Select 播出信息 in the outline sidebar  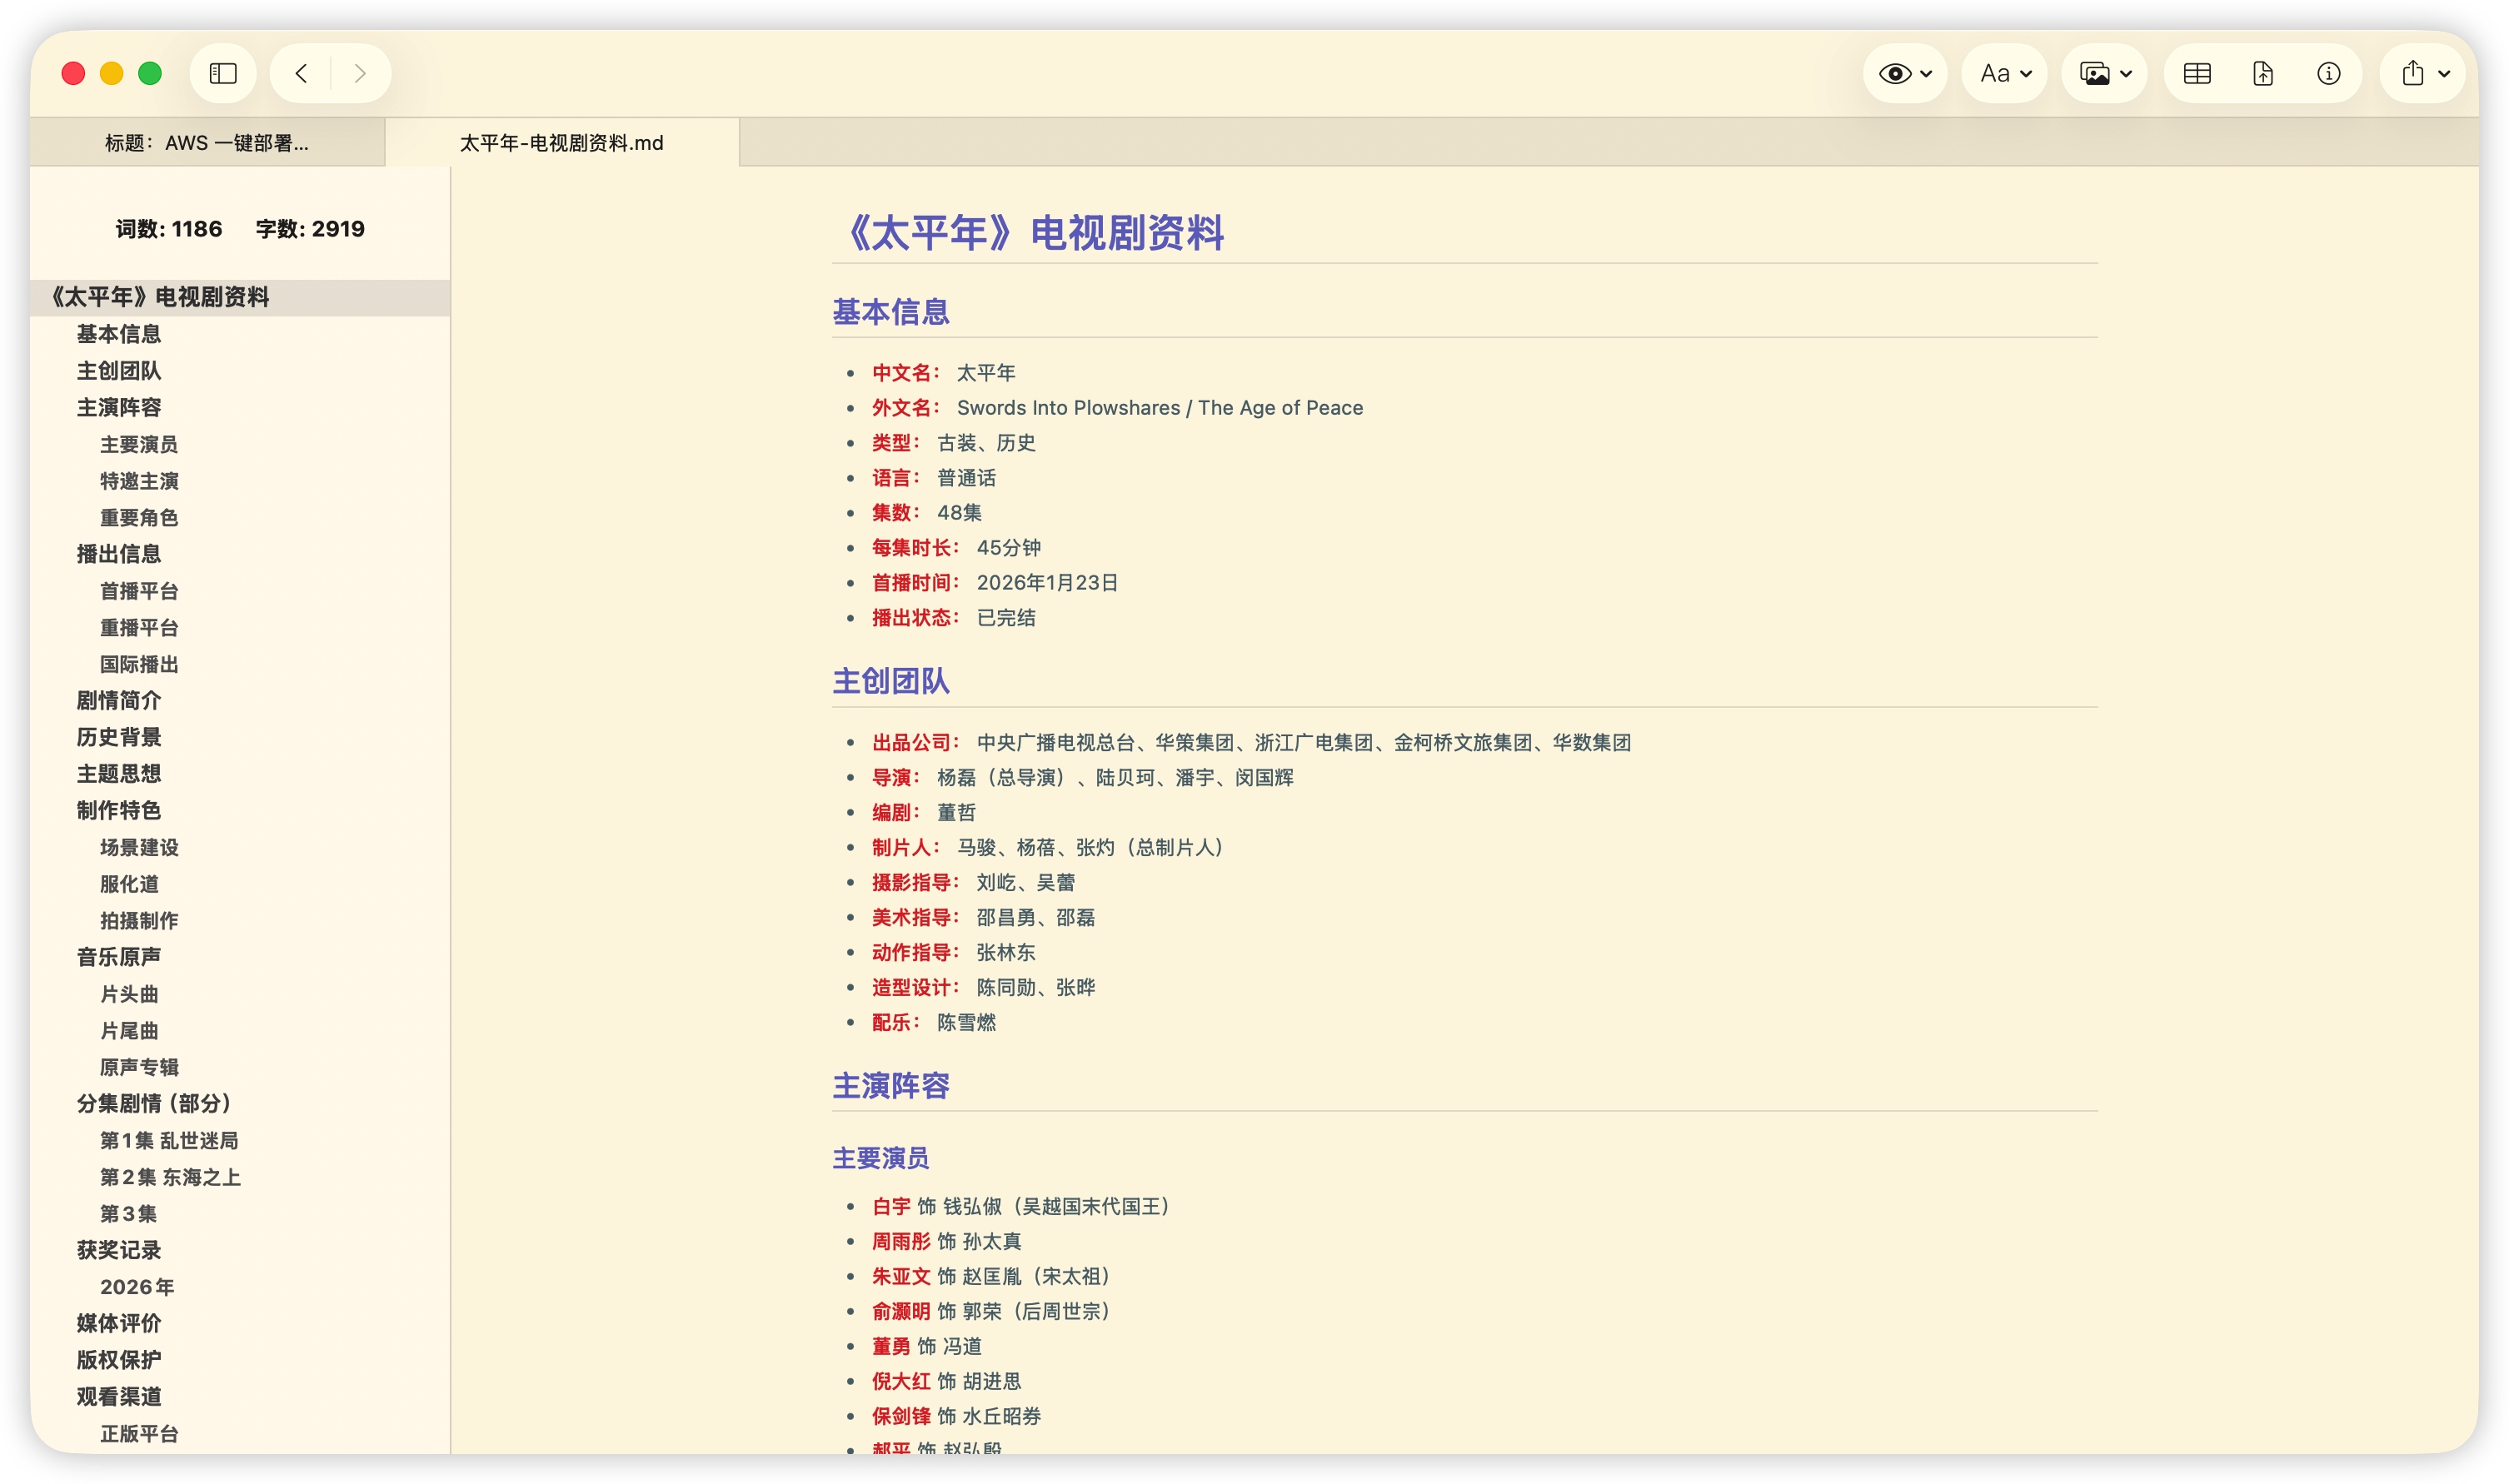pyautogui.click(x=119, y=554)
